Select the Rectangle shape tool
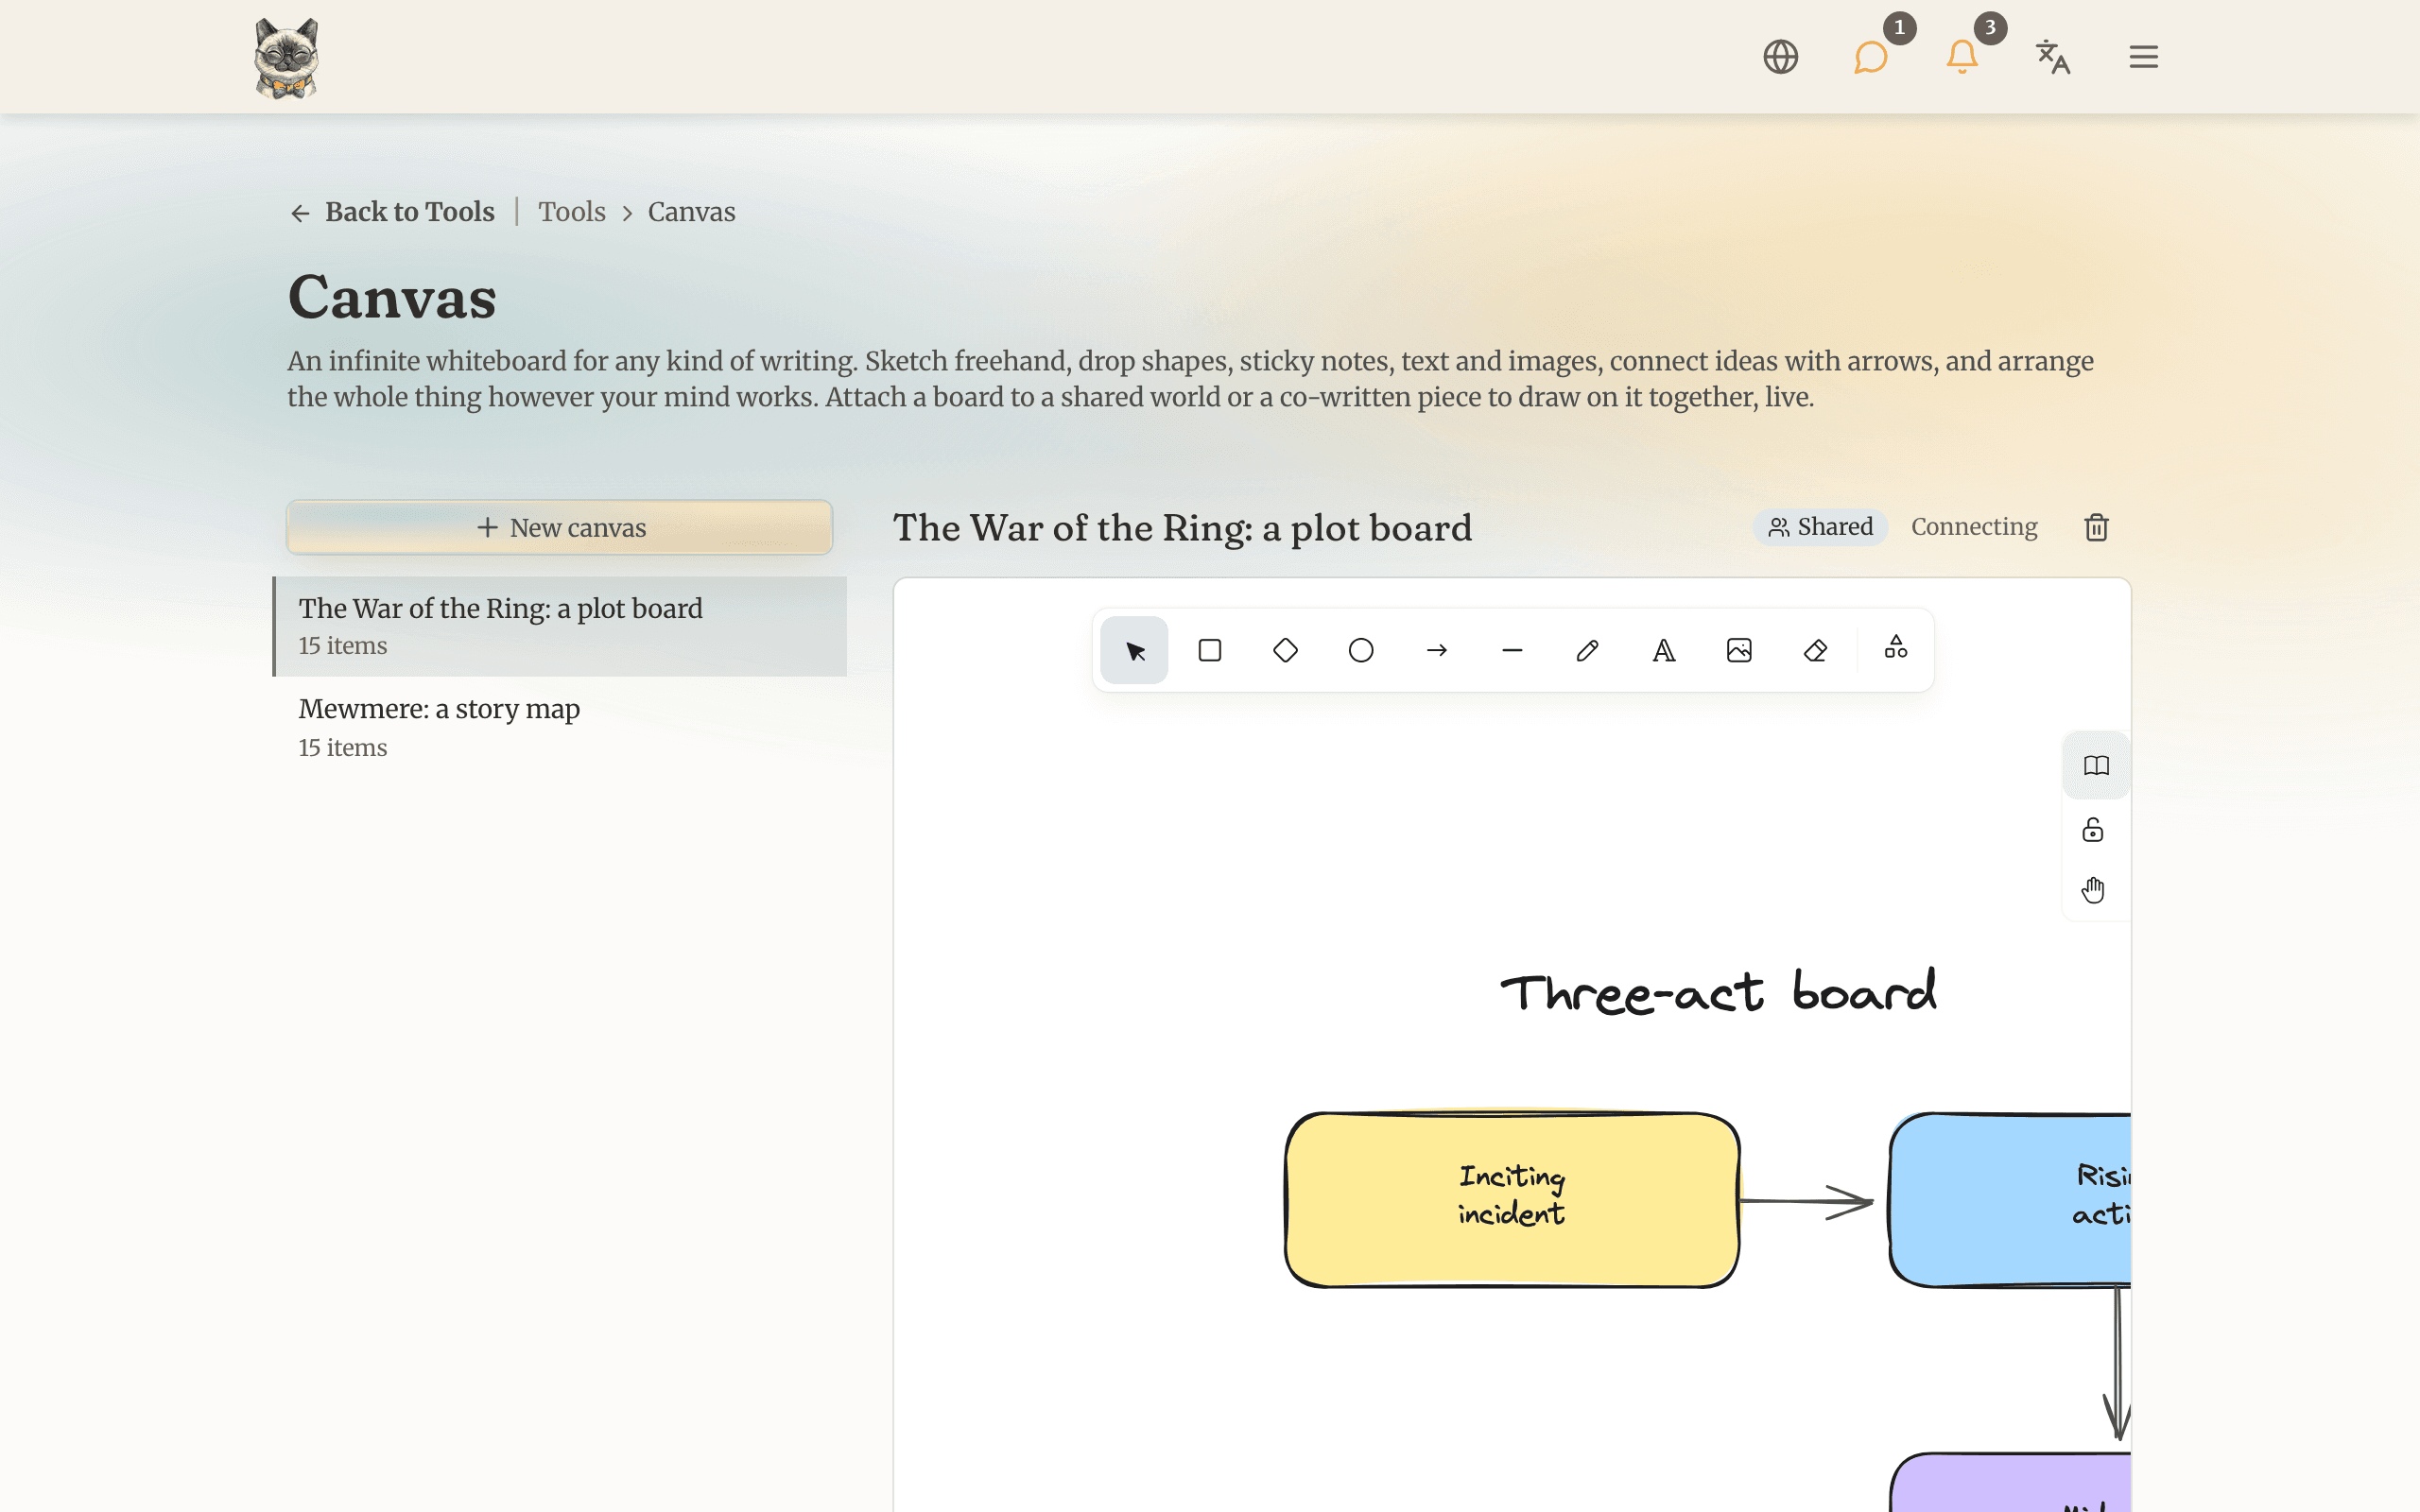Screen dimensions: 2420x1512 1210,651
